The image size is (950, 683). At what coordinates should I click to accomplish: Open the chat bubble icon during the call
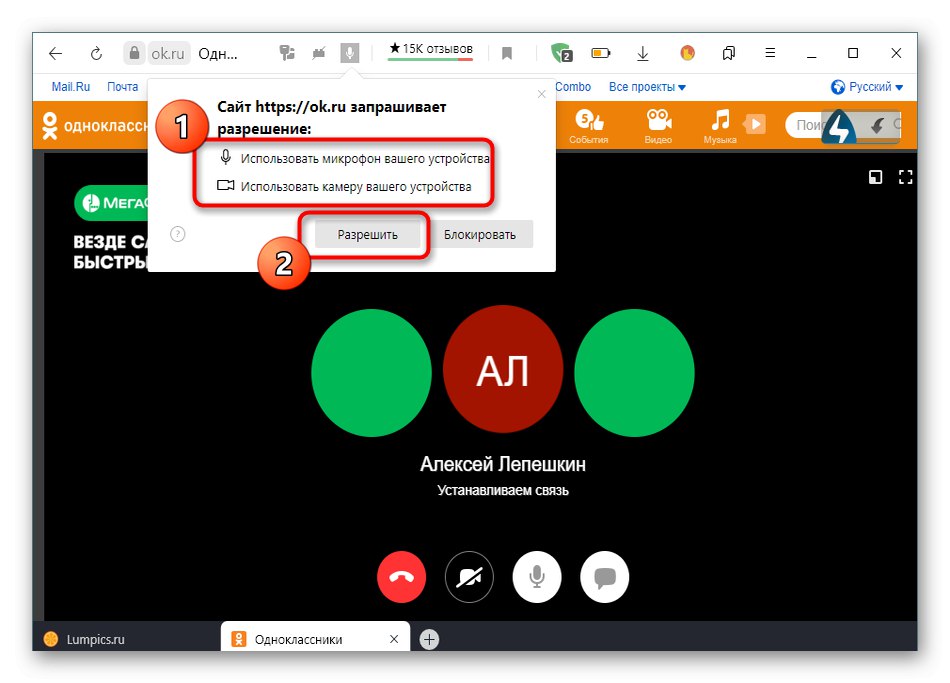click(604, 577)
